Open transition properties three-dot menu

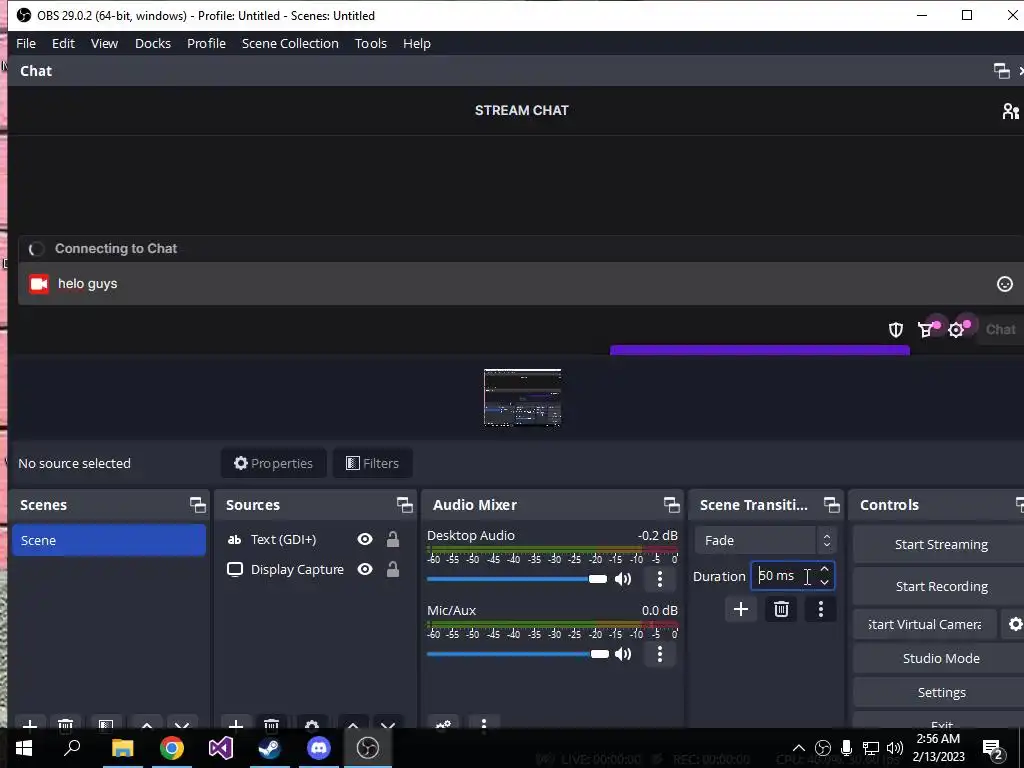pyautogui.click(x=821, y=609)
